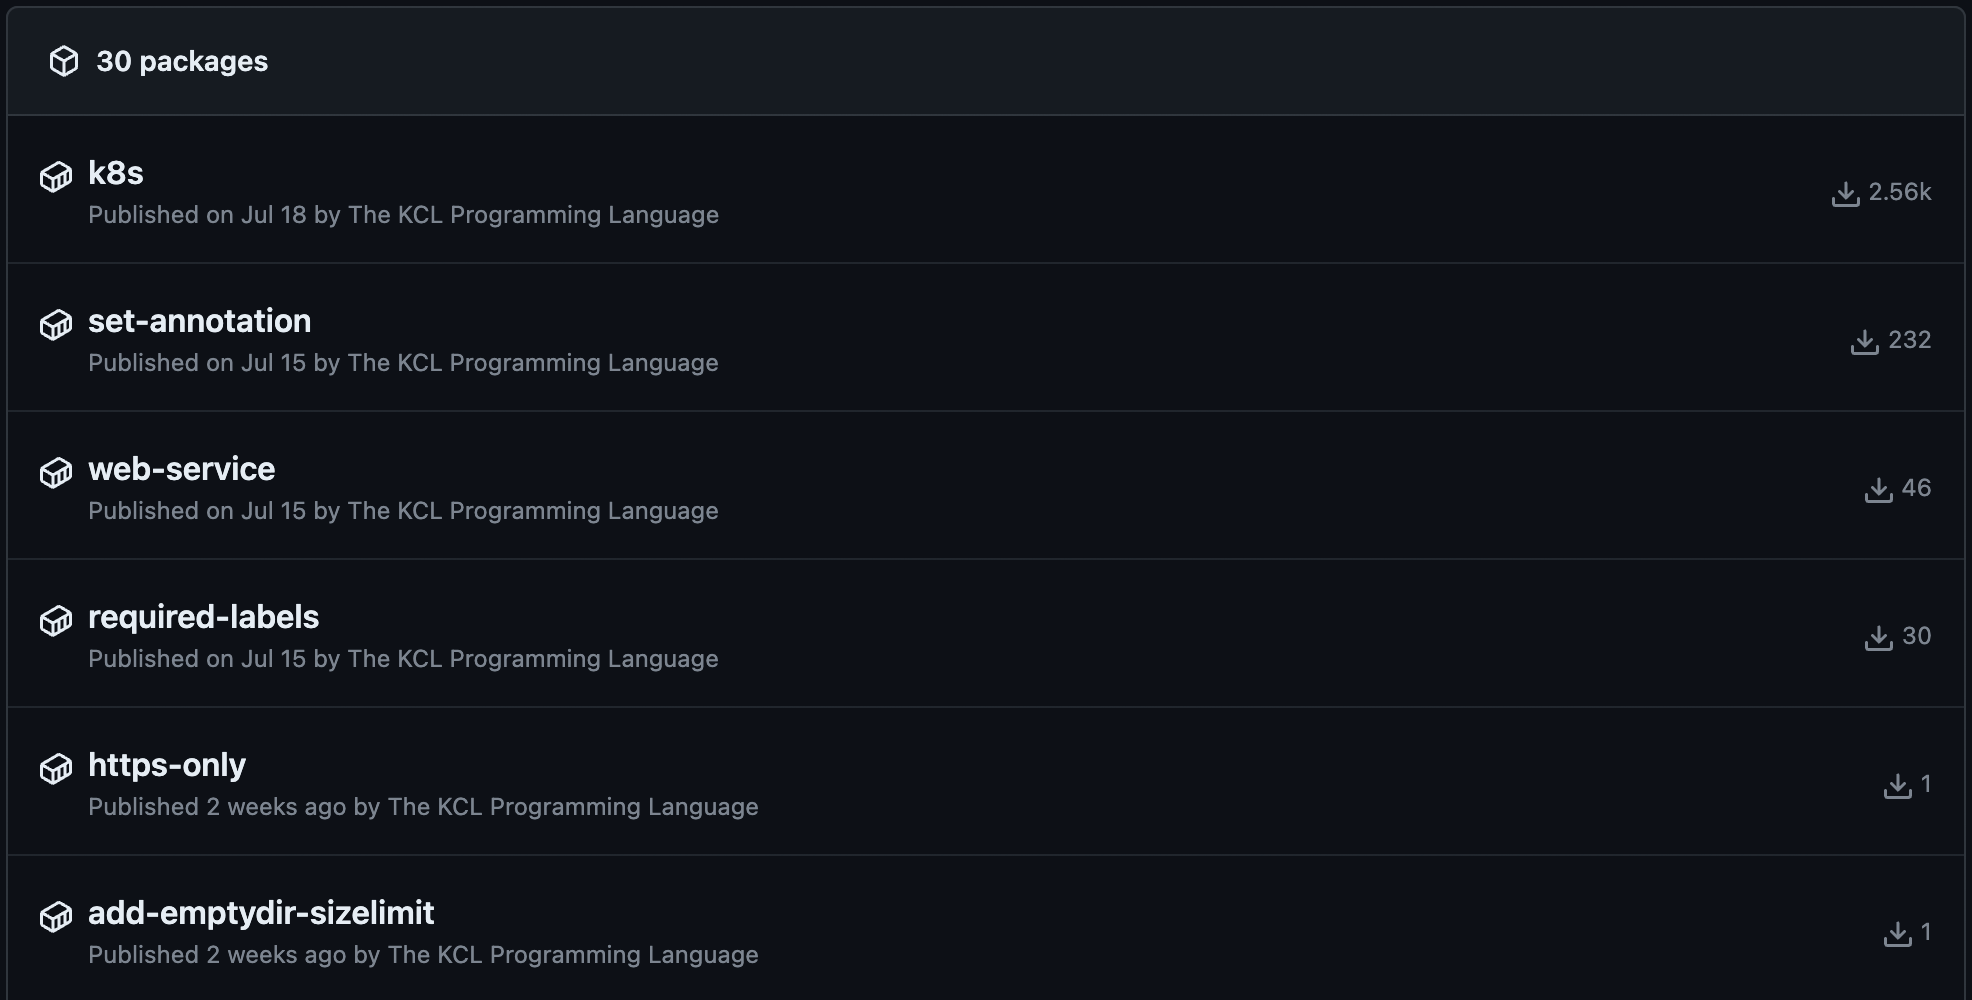Open the web-service package
This screenshot has height=1000, width=1972.
pyautogui.click(x=182, y=469)
